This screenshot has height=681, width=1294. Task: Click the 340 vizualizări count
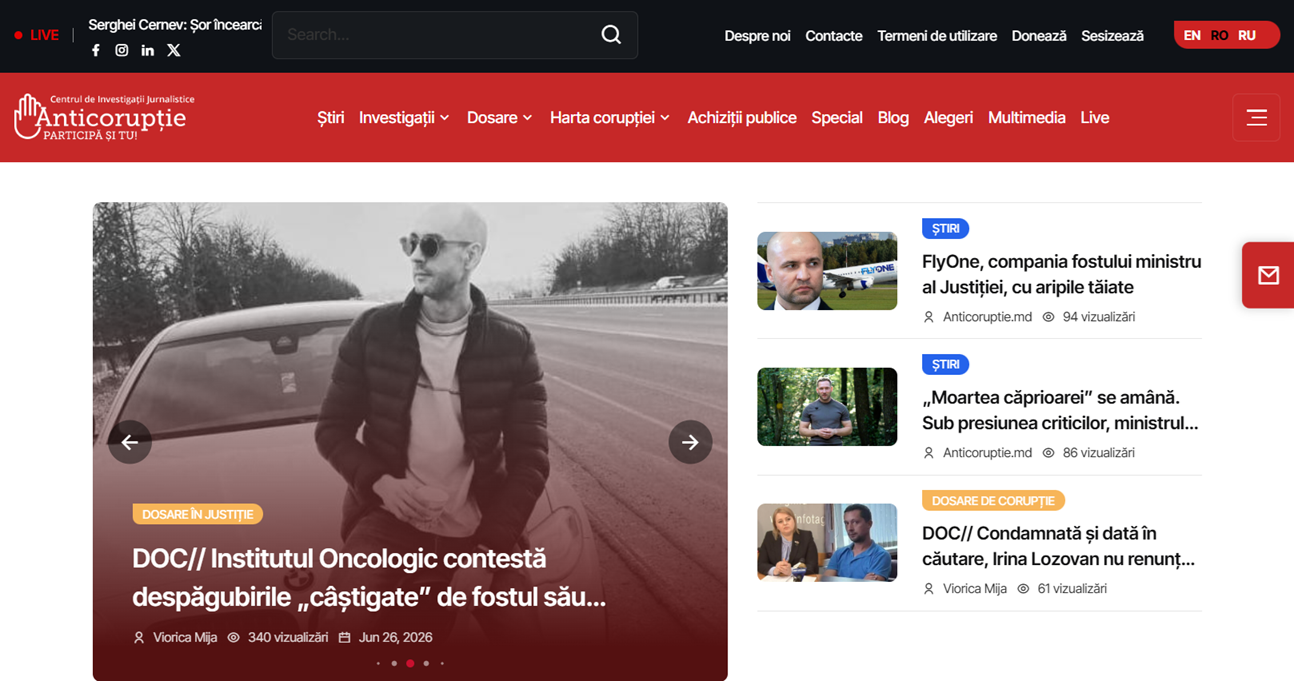pos(288,637)
